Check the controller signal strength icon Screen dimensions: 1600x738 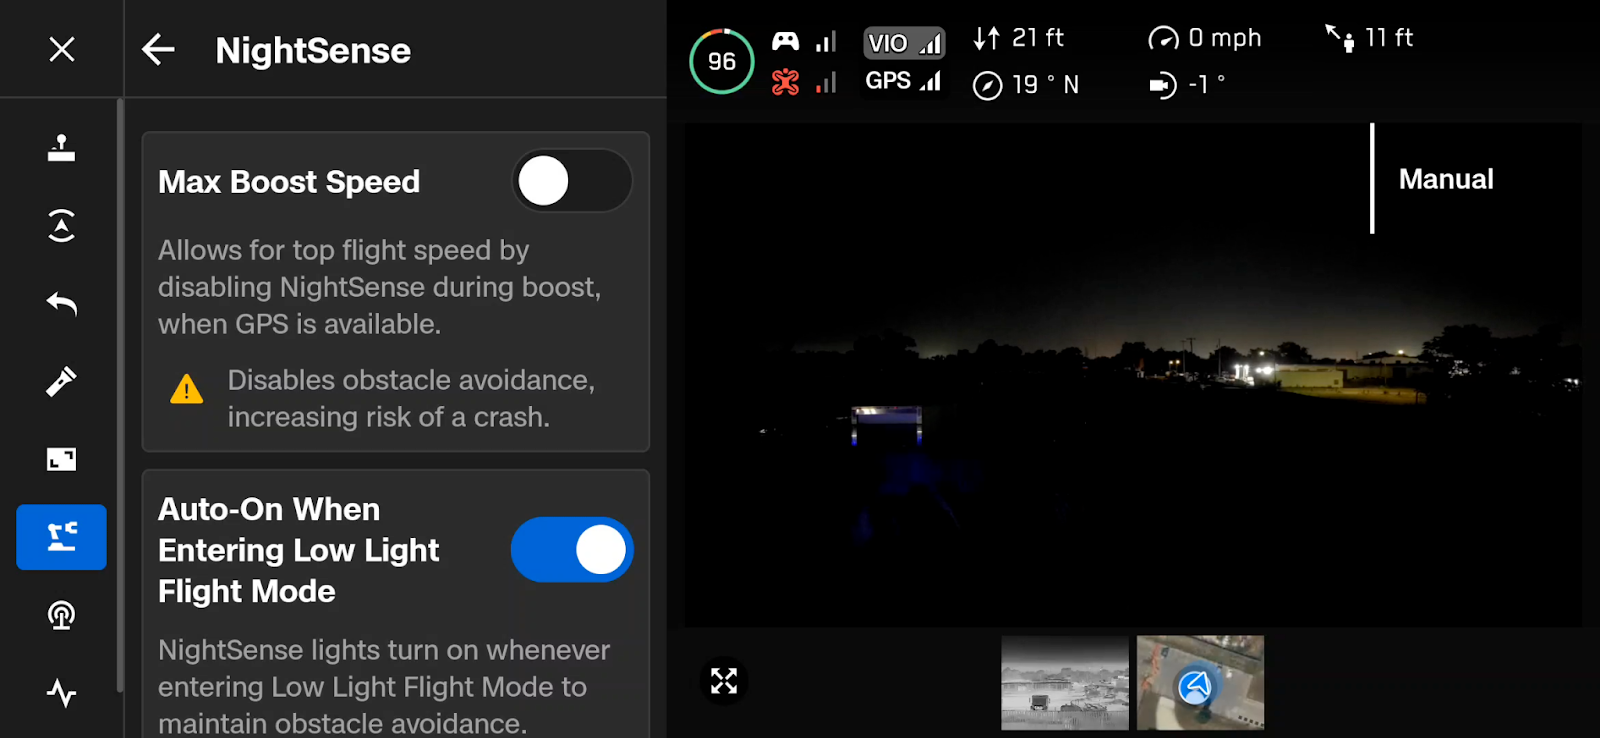[804, 41]
